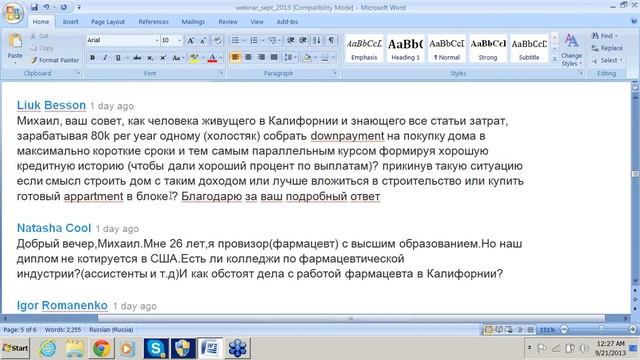The width and height of the screenshot is (640, 360).
Task: Click the Liuk Besson link
Action: 51,105
